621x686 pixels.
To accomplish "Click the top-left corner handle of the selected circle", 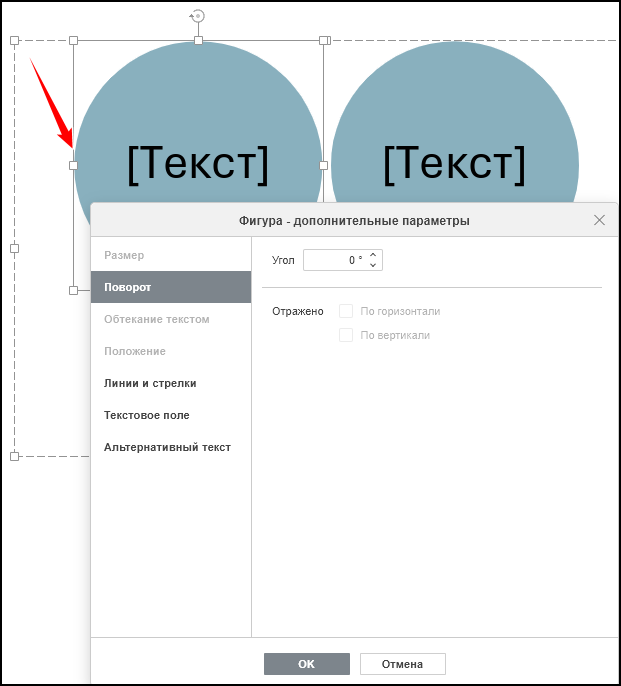I will tap(74, 41).
